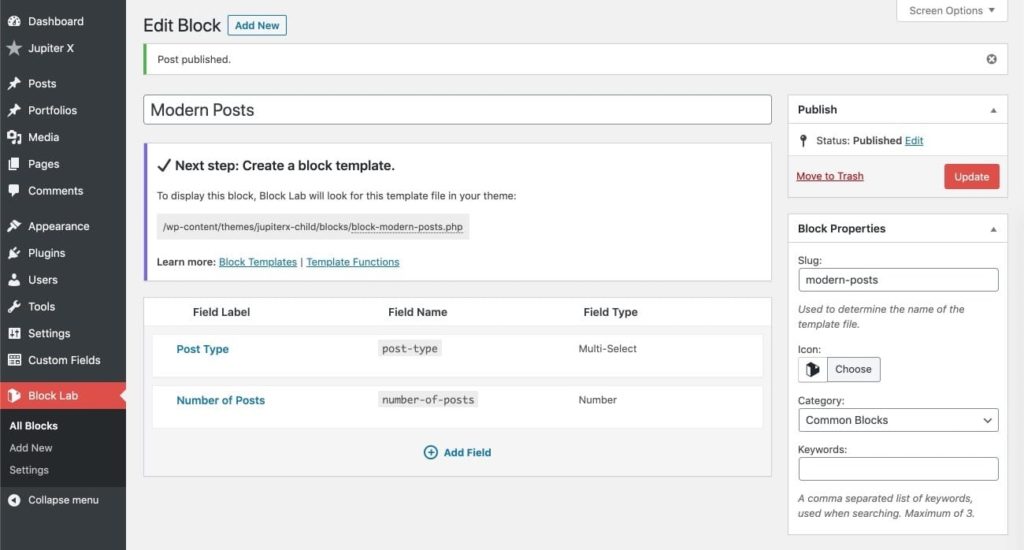Image resolution: width=1024 pixels, height=550 pixels.
Task: Click the Block Lab logo icon
Action: (14, 395)
